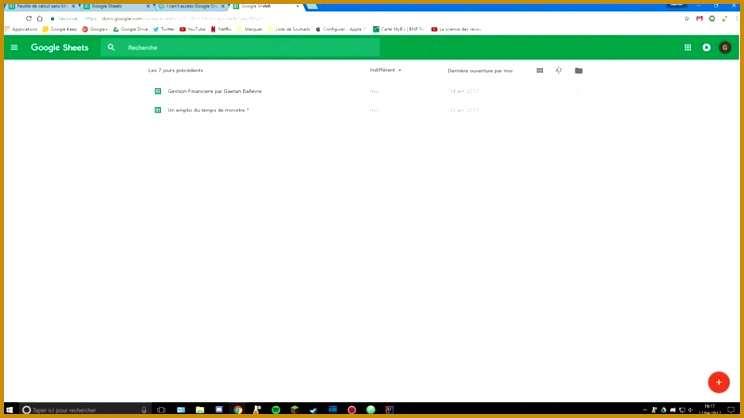Click the Les 7 jours précédents heading
The width and height of the screenshot is (744, 418).
point(176,70)
